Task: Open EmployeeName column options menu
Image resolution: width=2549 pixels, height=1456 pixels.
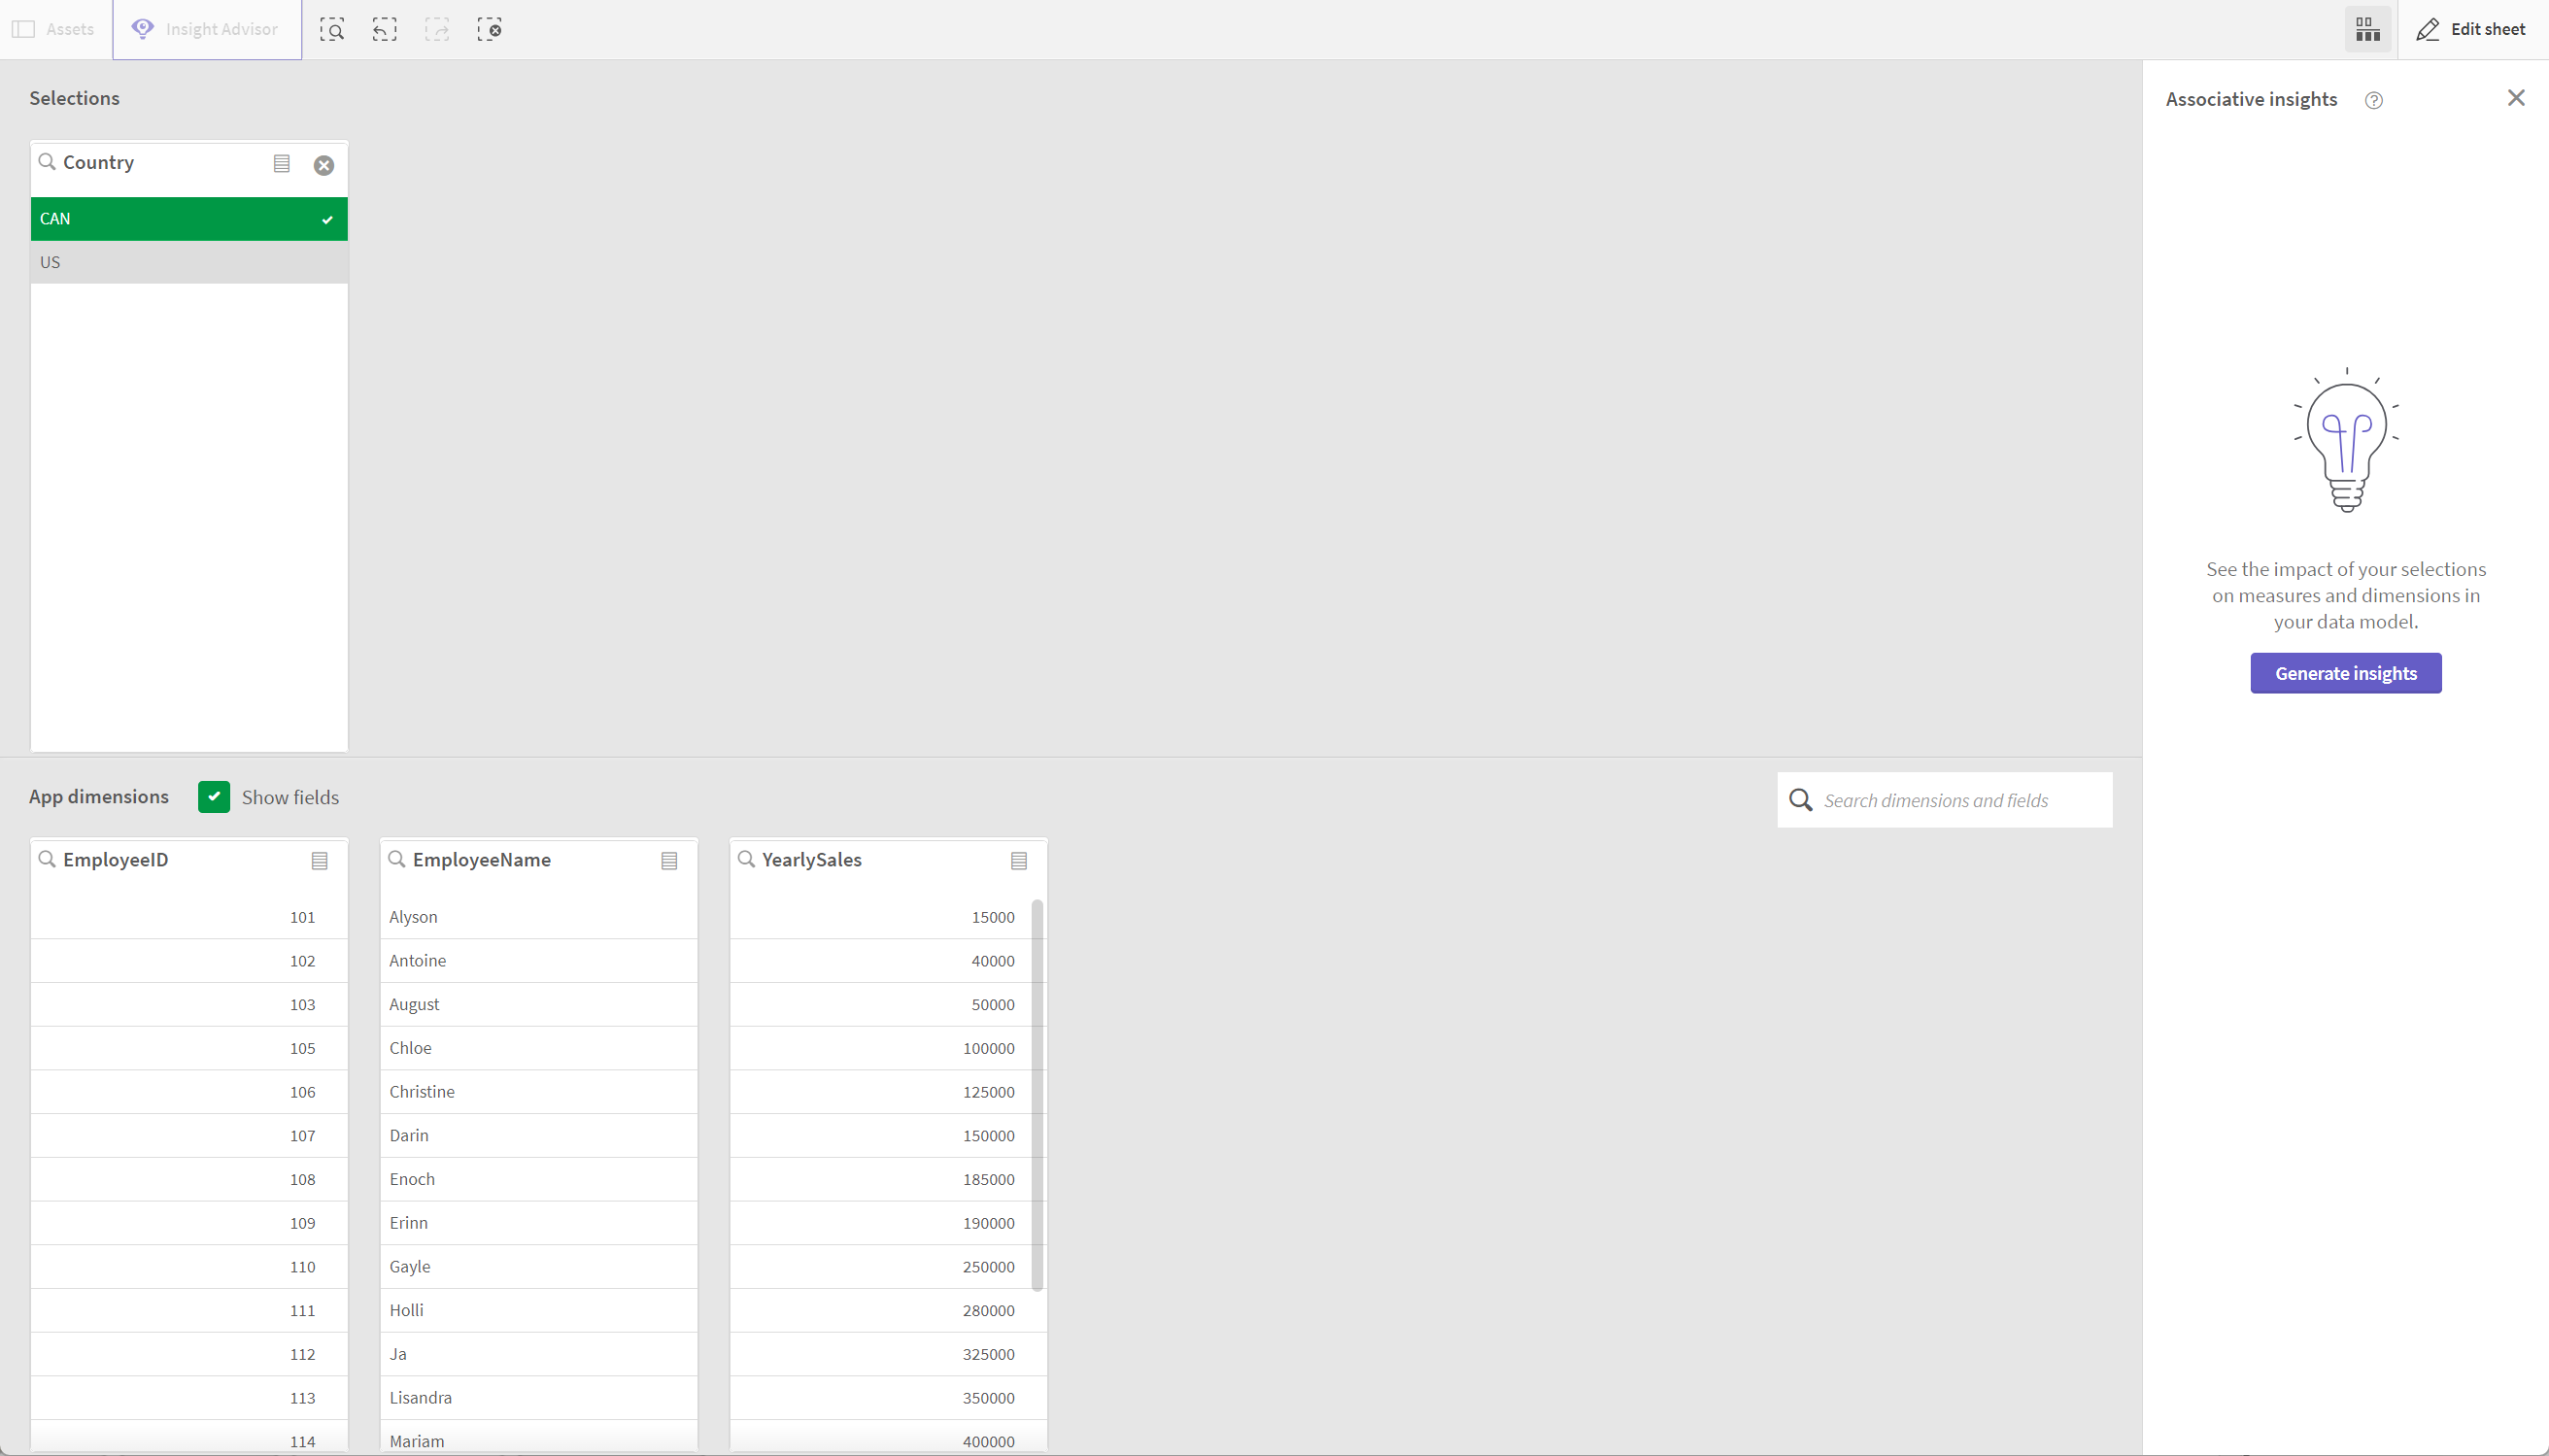Action: [668, 860]
